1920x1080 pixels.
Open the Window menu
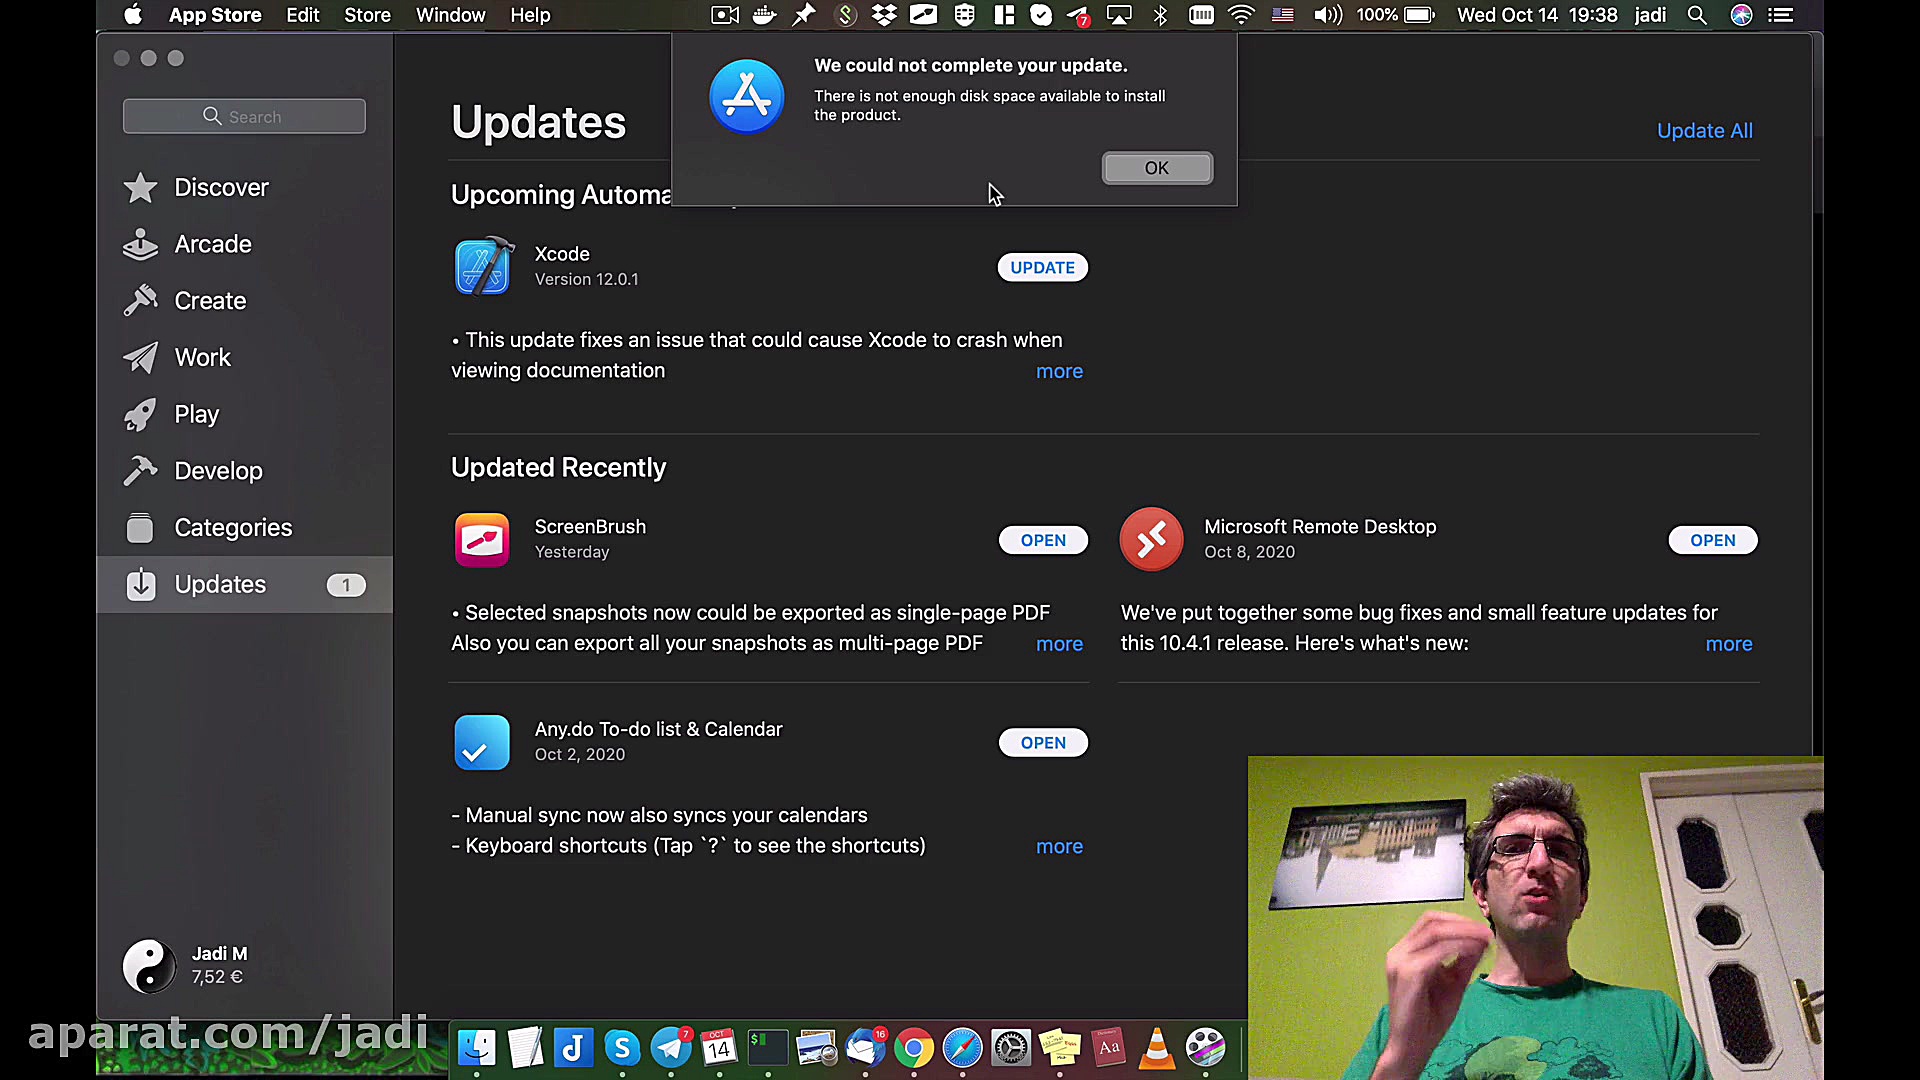450,15
